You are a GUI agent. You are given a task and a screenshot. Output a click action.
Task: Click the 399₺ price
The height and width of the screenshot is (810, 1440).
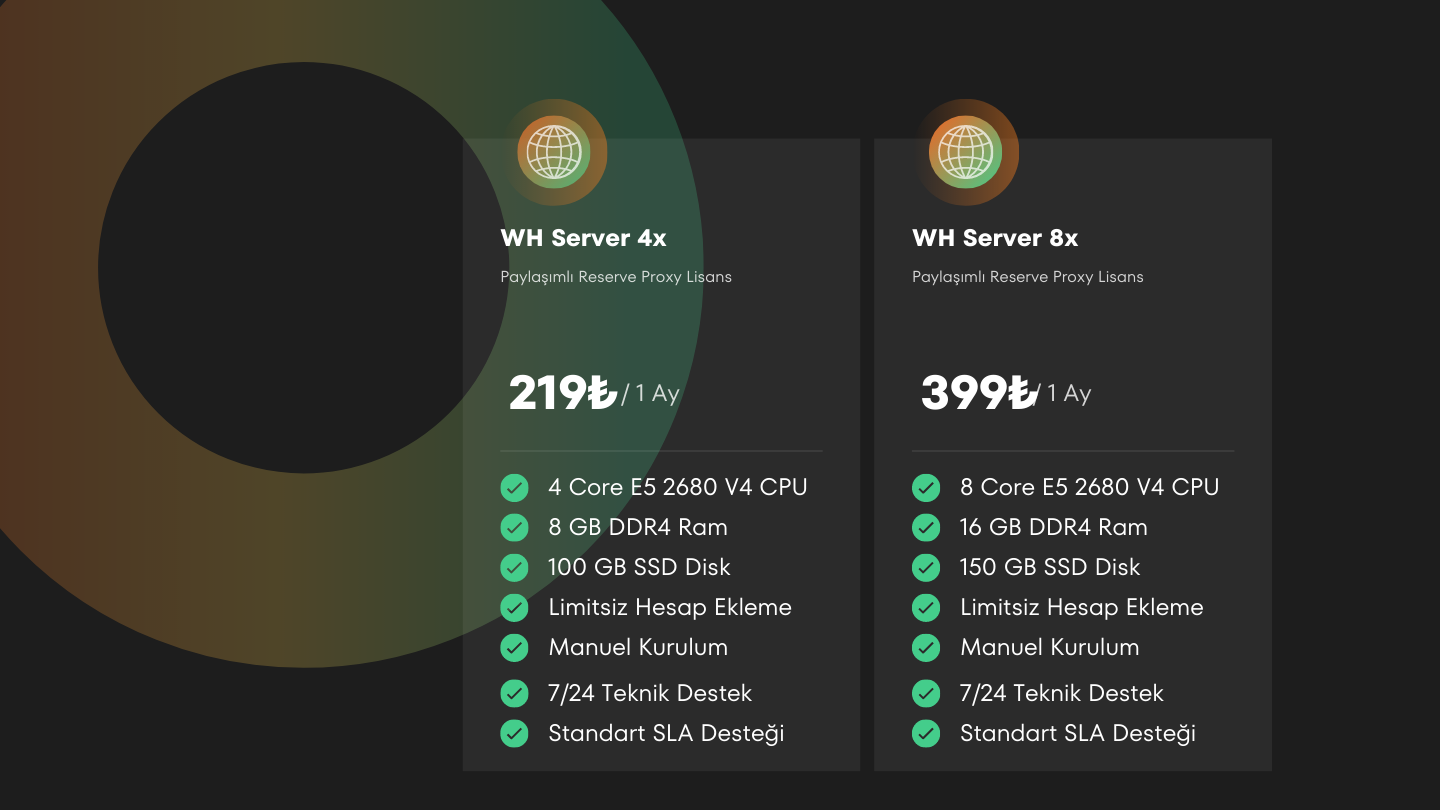pos(976,393)
